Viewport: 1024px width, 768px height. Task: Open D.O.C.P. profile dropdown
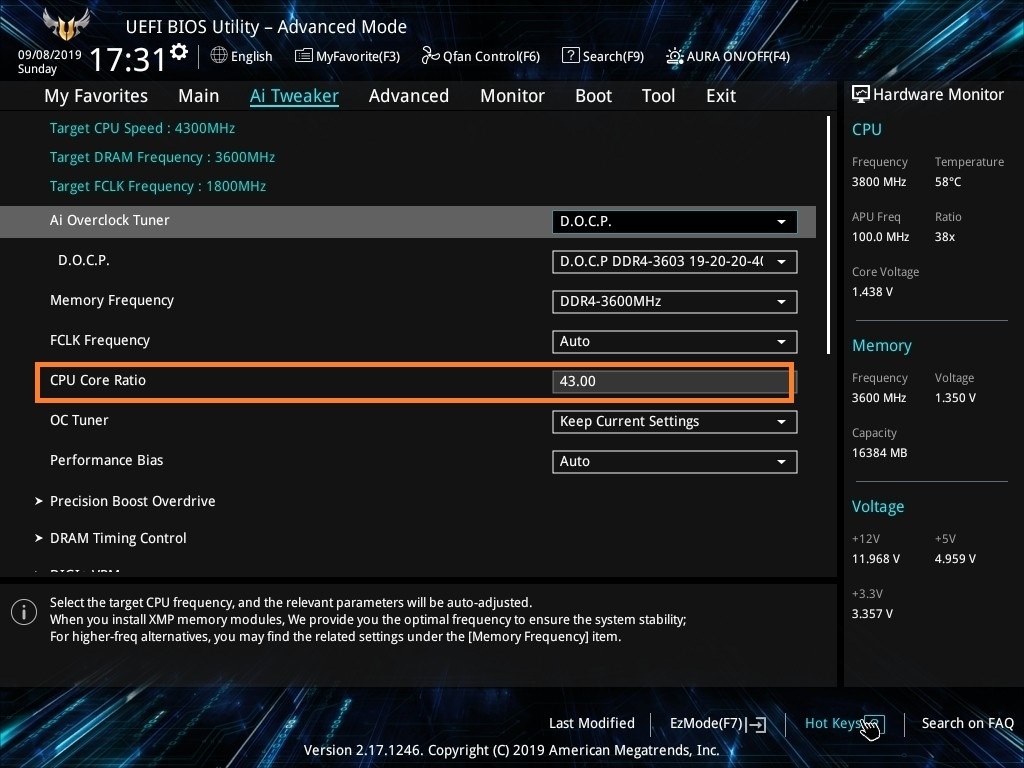(x=675, y=262)
